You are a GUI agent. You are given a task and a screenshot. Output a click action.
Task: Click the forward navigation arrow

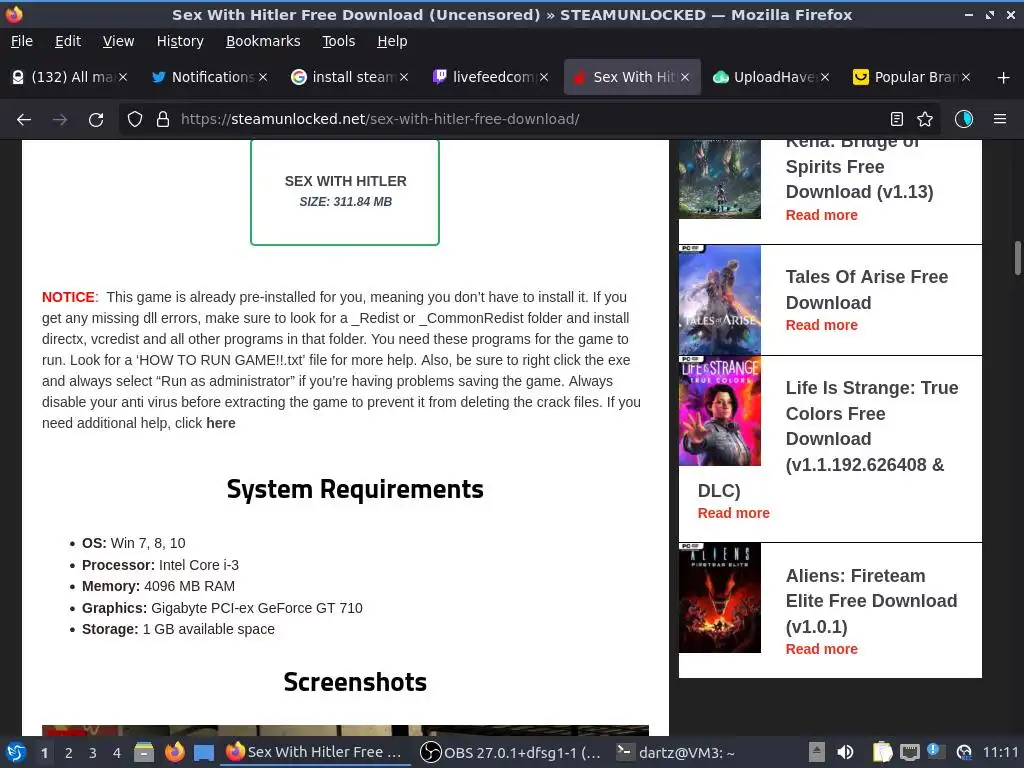click(60, 120)
